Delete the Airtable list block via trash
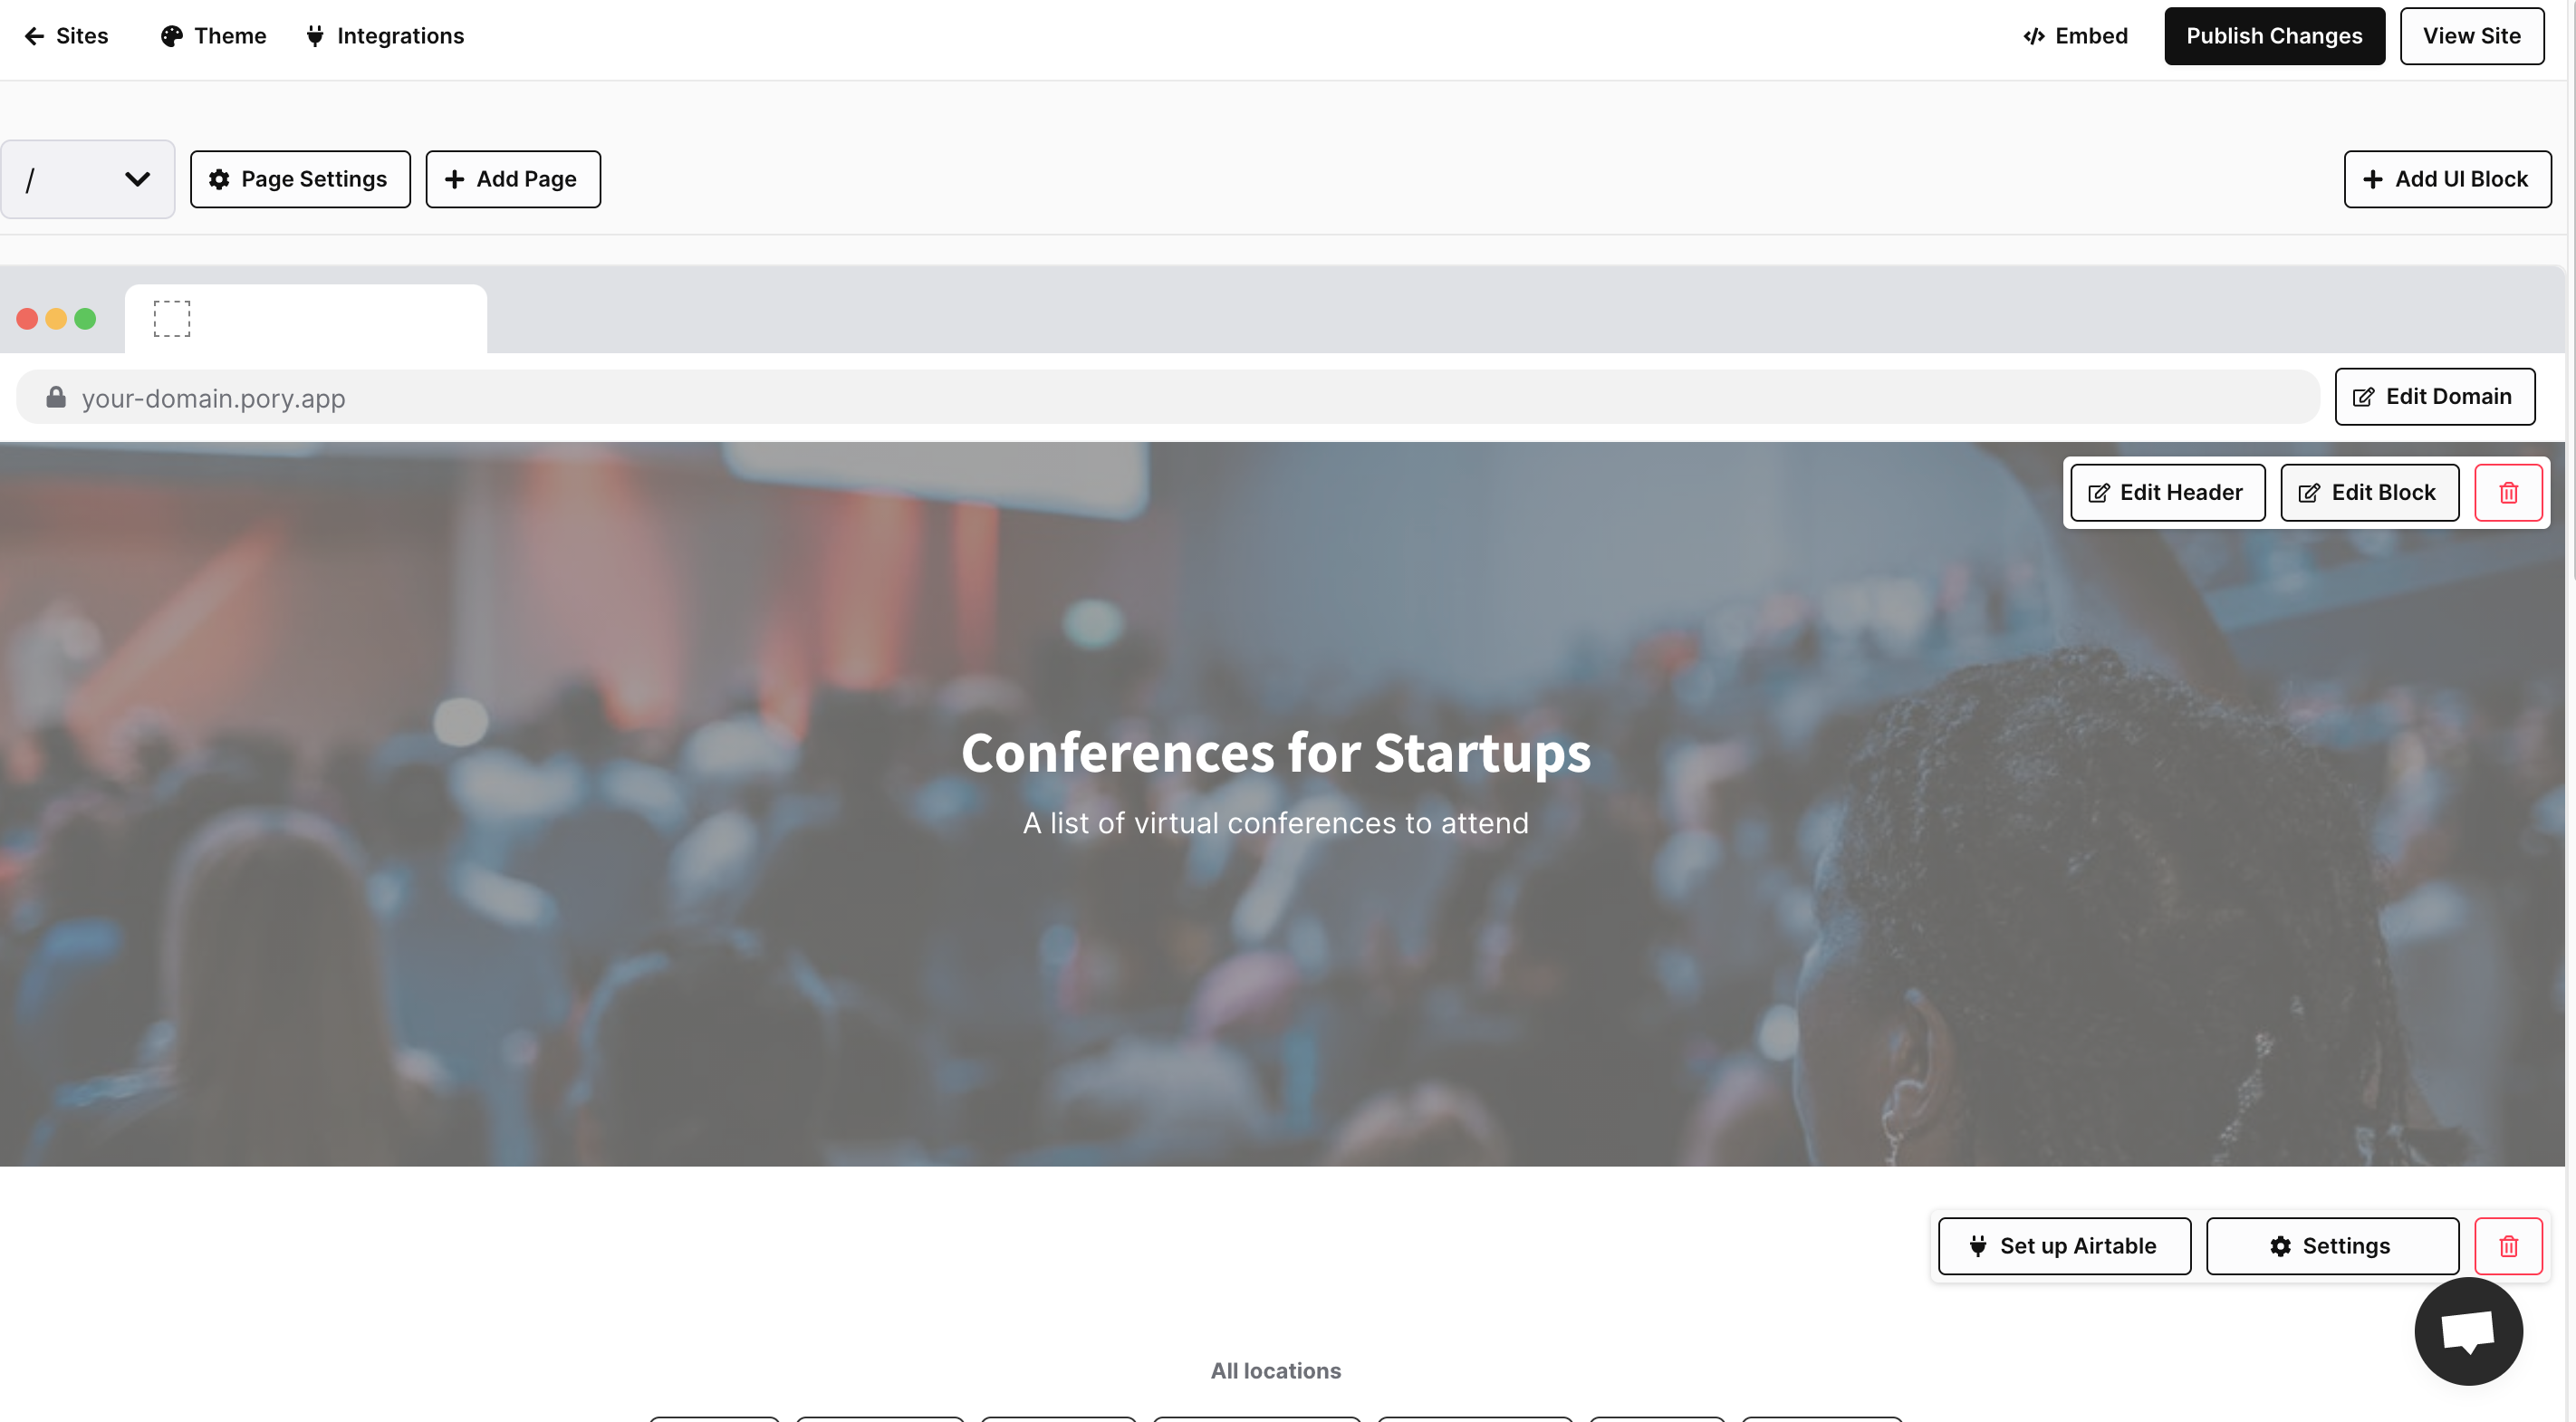The image size is (2576, 1422). [2507, 1246]
